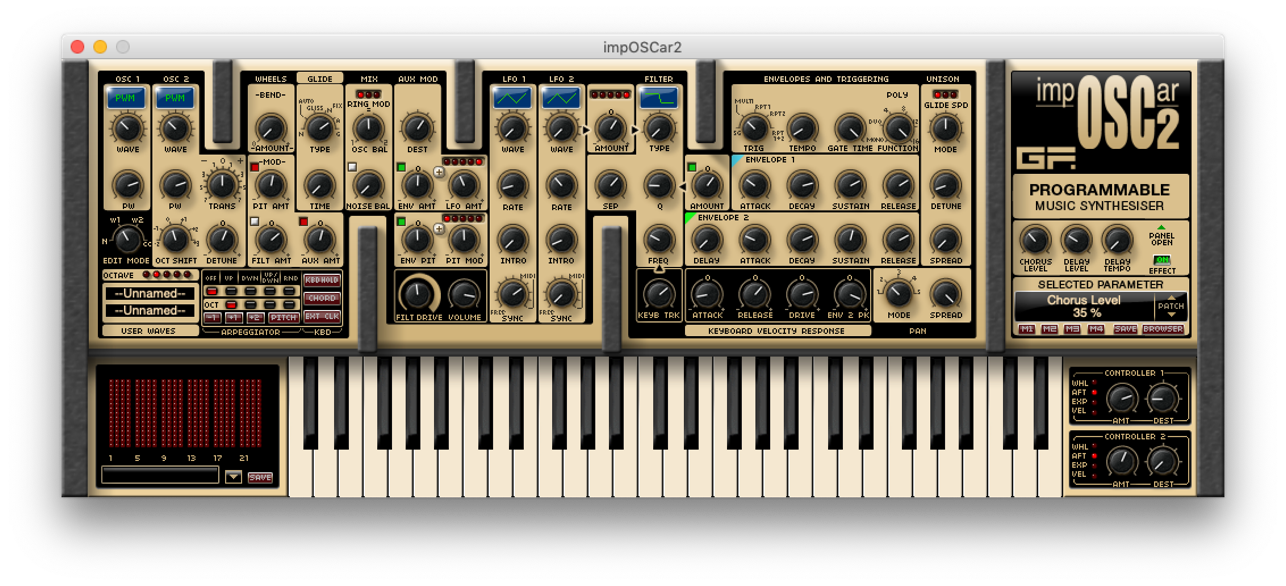1286x586 pixels.
Task: Click the Pan Spread knob
Action: click(x=945, y=293)
